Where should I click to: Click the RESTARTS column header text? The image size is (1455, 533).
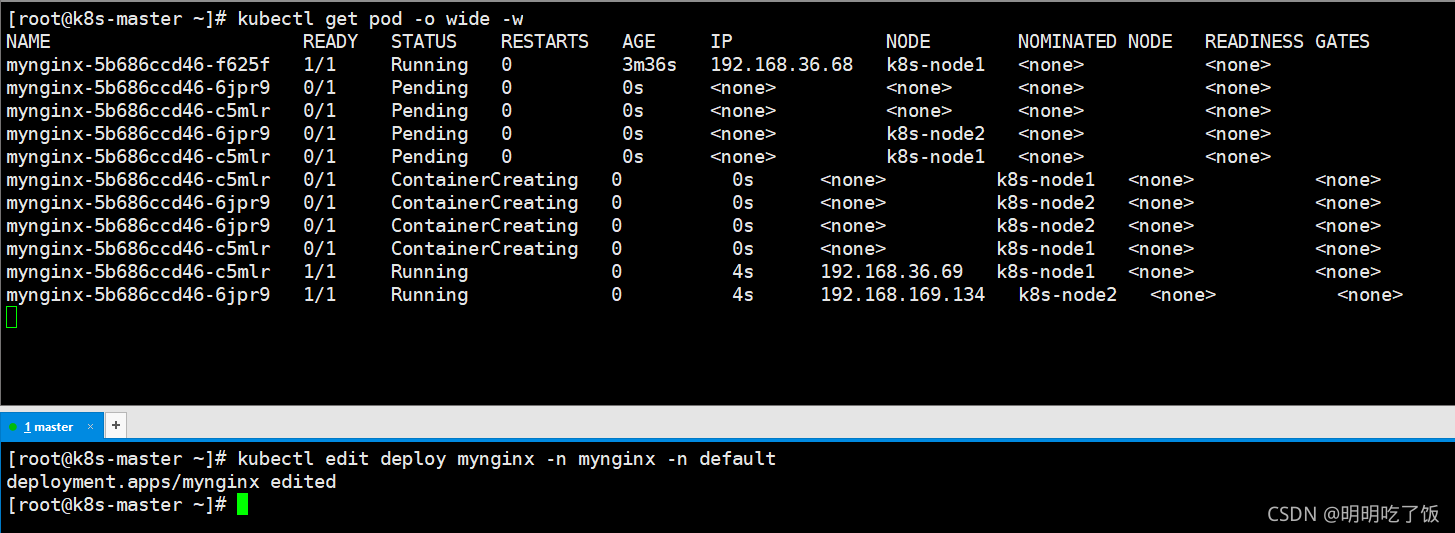click(545, 42)
